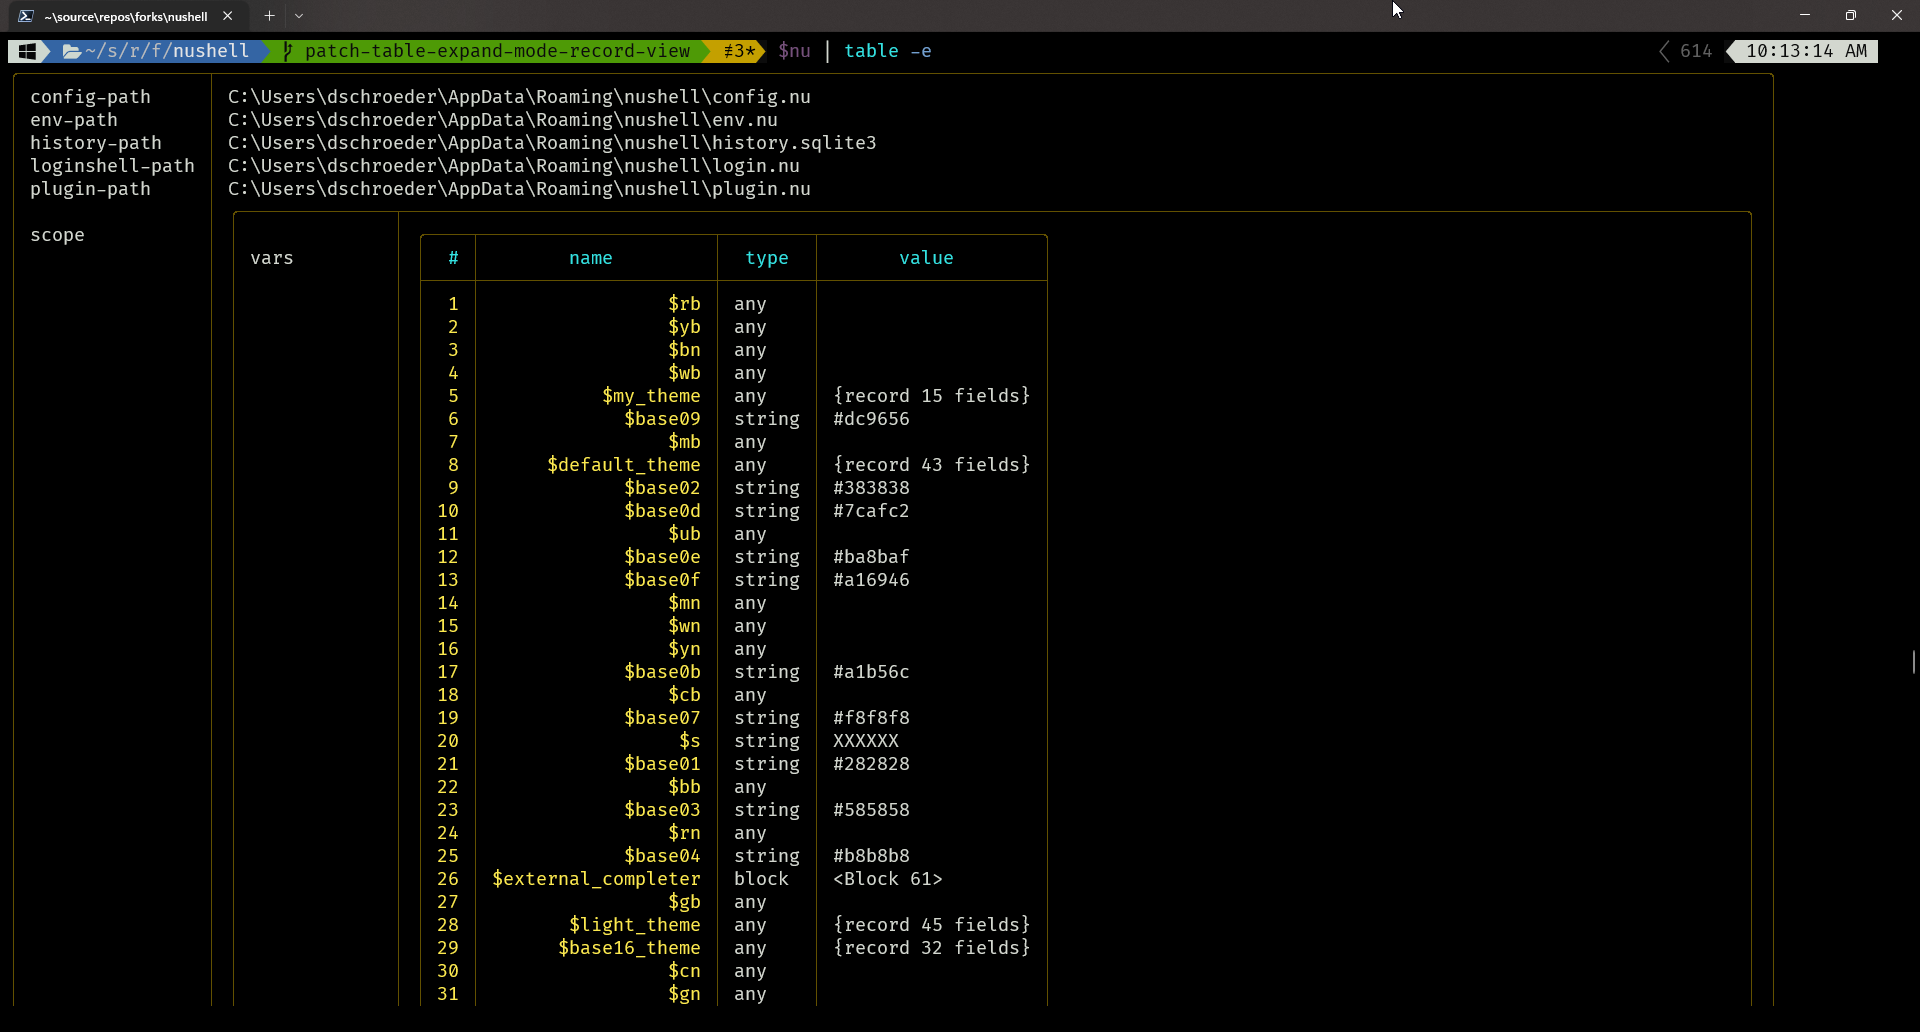
Task: Click the history.sqlite3 path value
Action: pos(552,143)
